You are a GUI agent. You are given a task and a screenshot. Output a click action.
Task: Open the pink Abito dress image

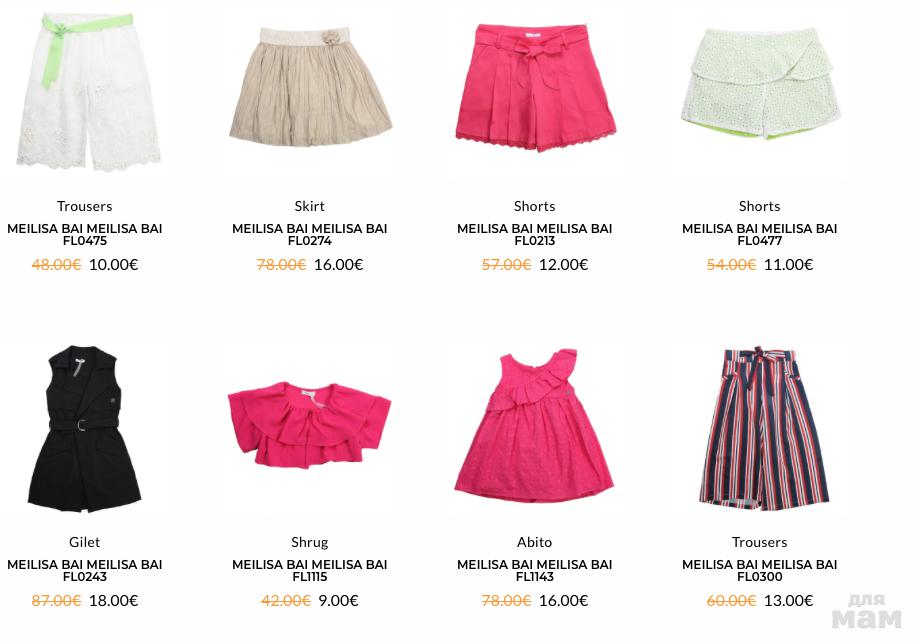point(534,426)
